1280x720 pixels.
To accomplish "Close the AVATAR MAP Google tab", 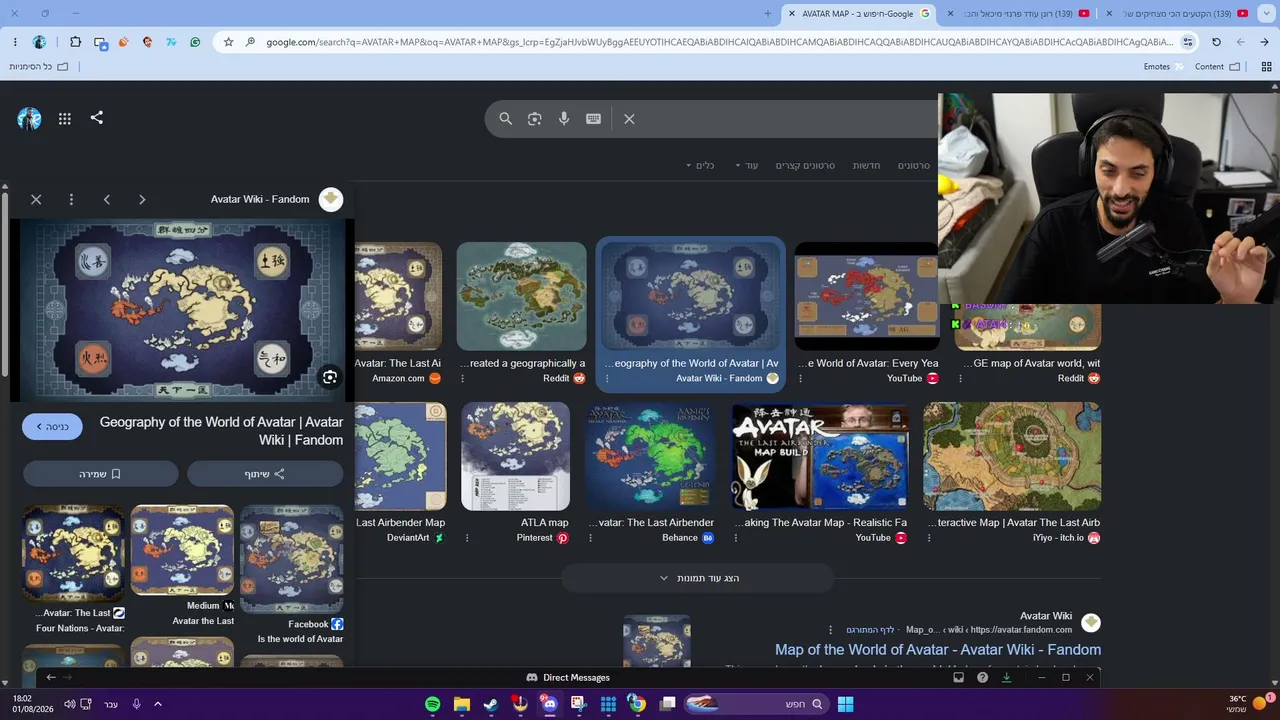I will point(792,13).
